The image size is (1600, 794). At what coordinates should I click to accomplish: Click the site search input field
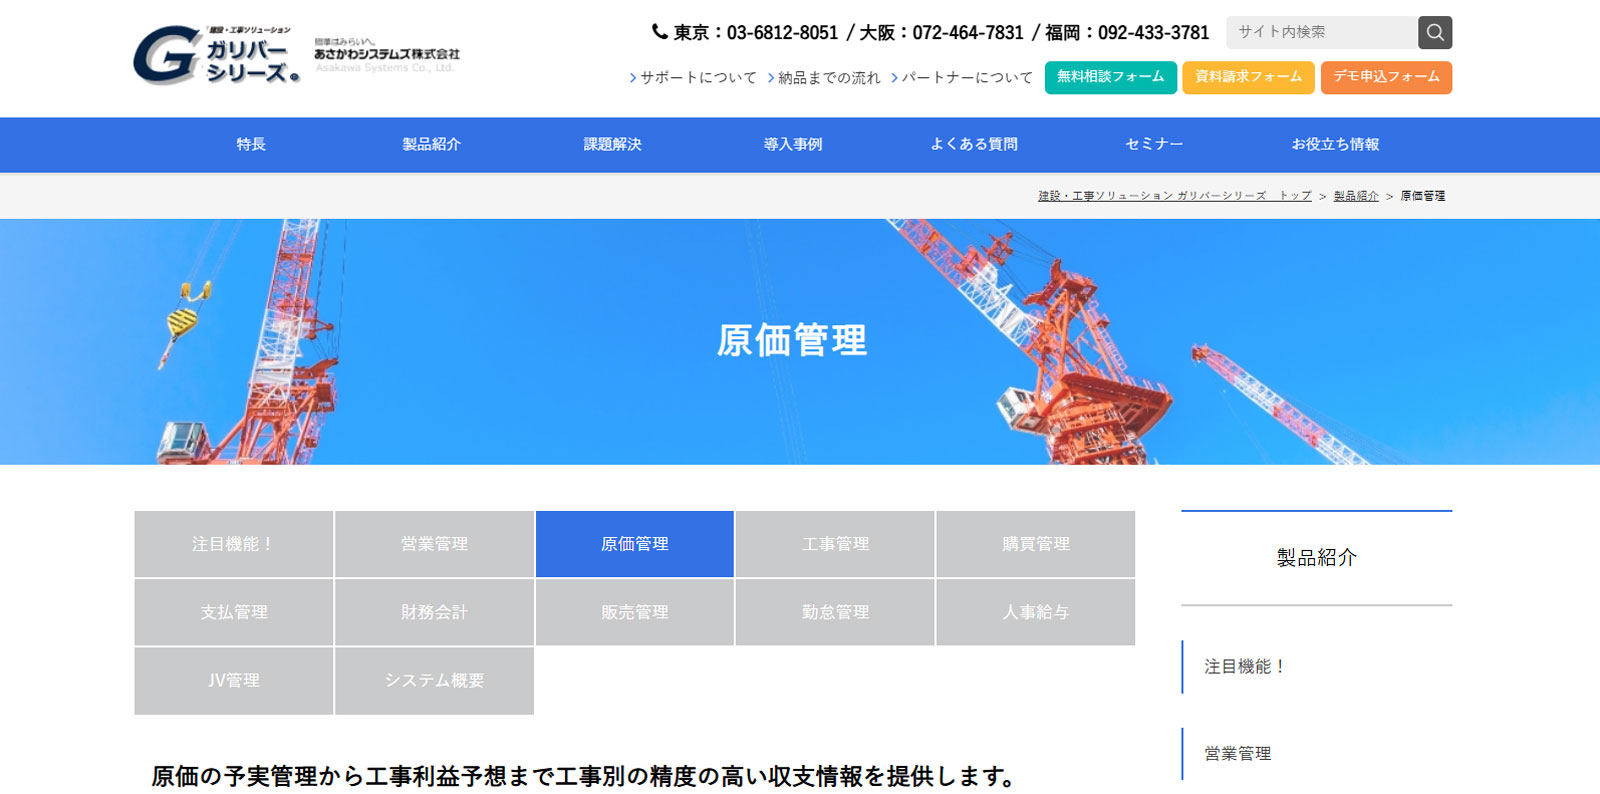1321,33
